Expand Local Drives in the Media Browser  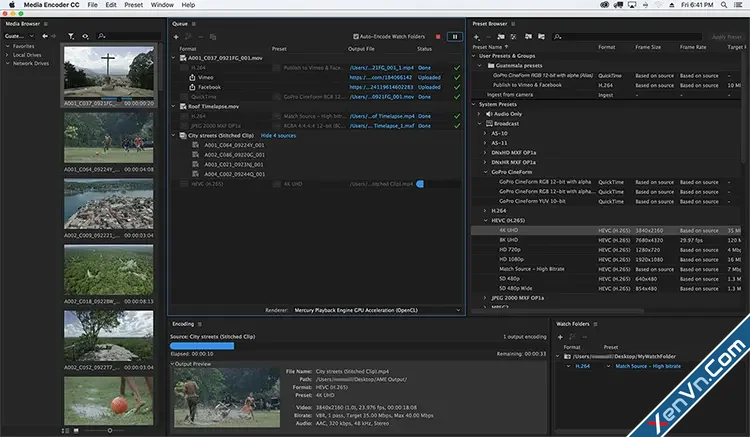(x=8, y=55)
